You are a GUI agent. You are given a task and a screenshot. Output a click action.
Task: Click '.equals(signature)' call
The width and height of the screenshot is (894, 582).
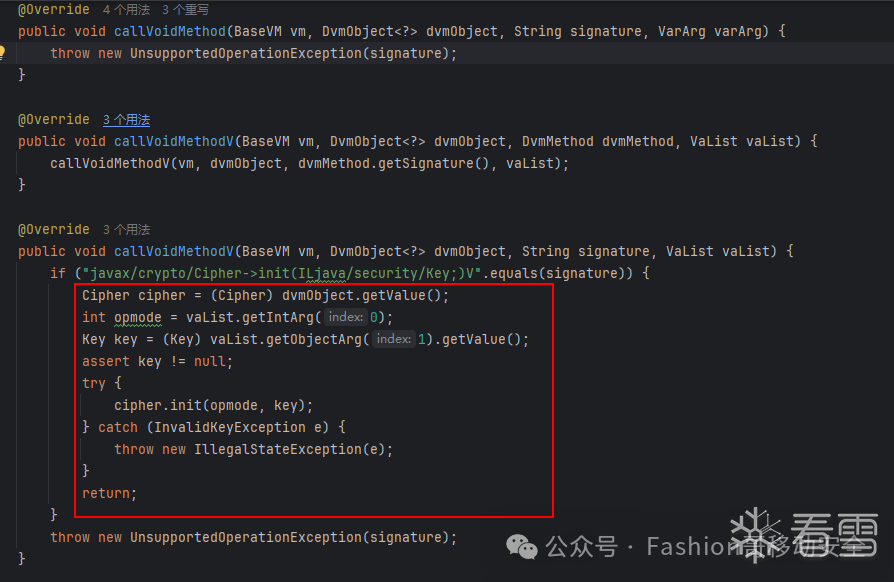click(557, 274)
